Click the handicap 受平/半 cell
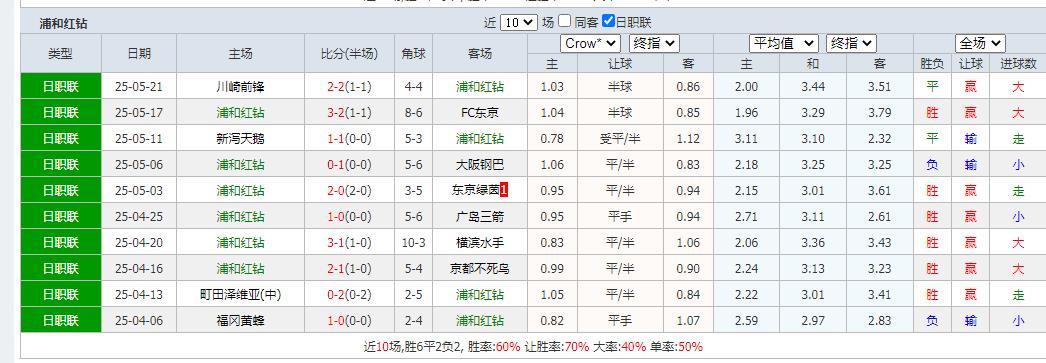Screen dimensions: 1046x363 tap(620, 139)
